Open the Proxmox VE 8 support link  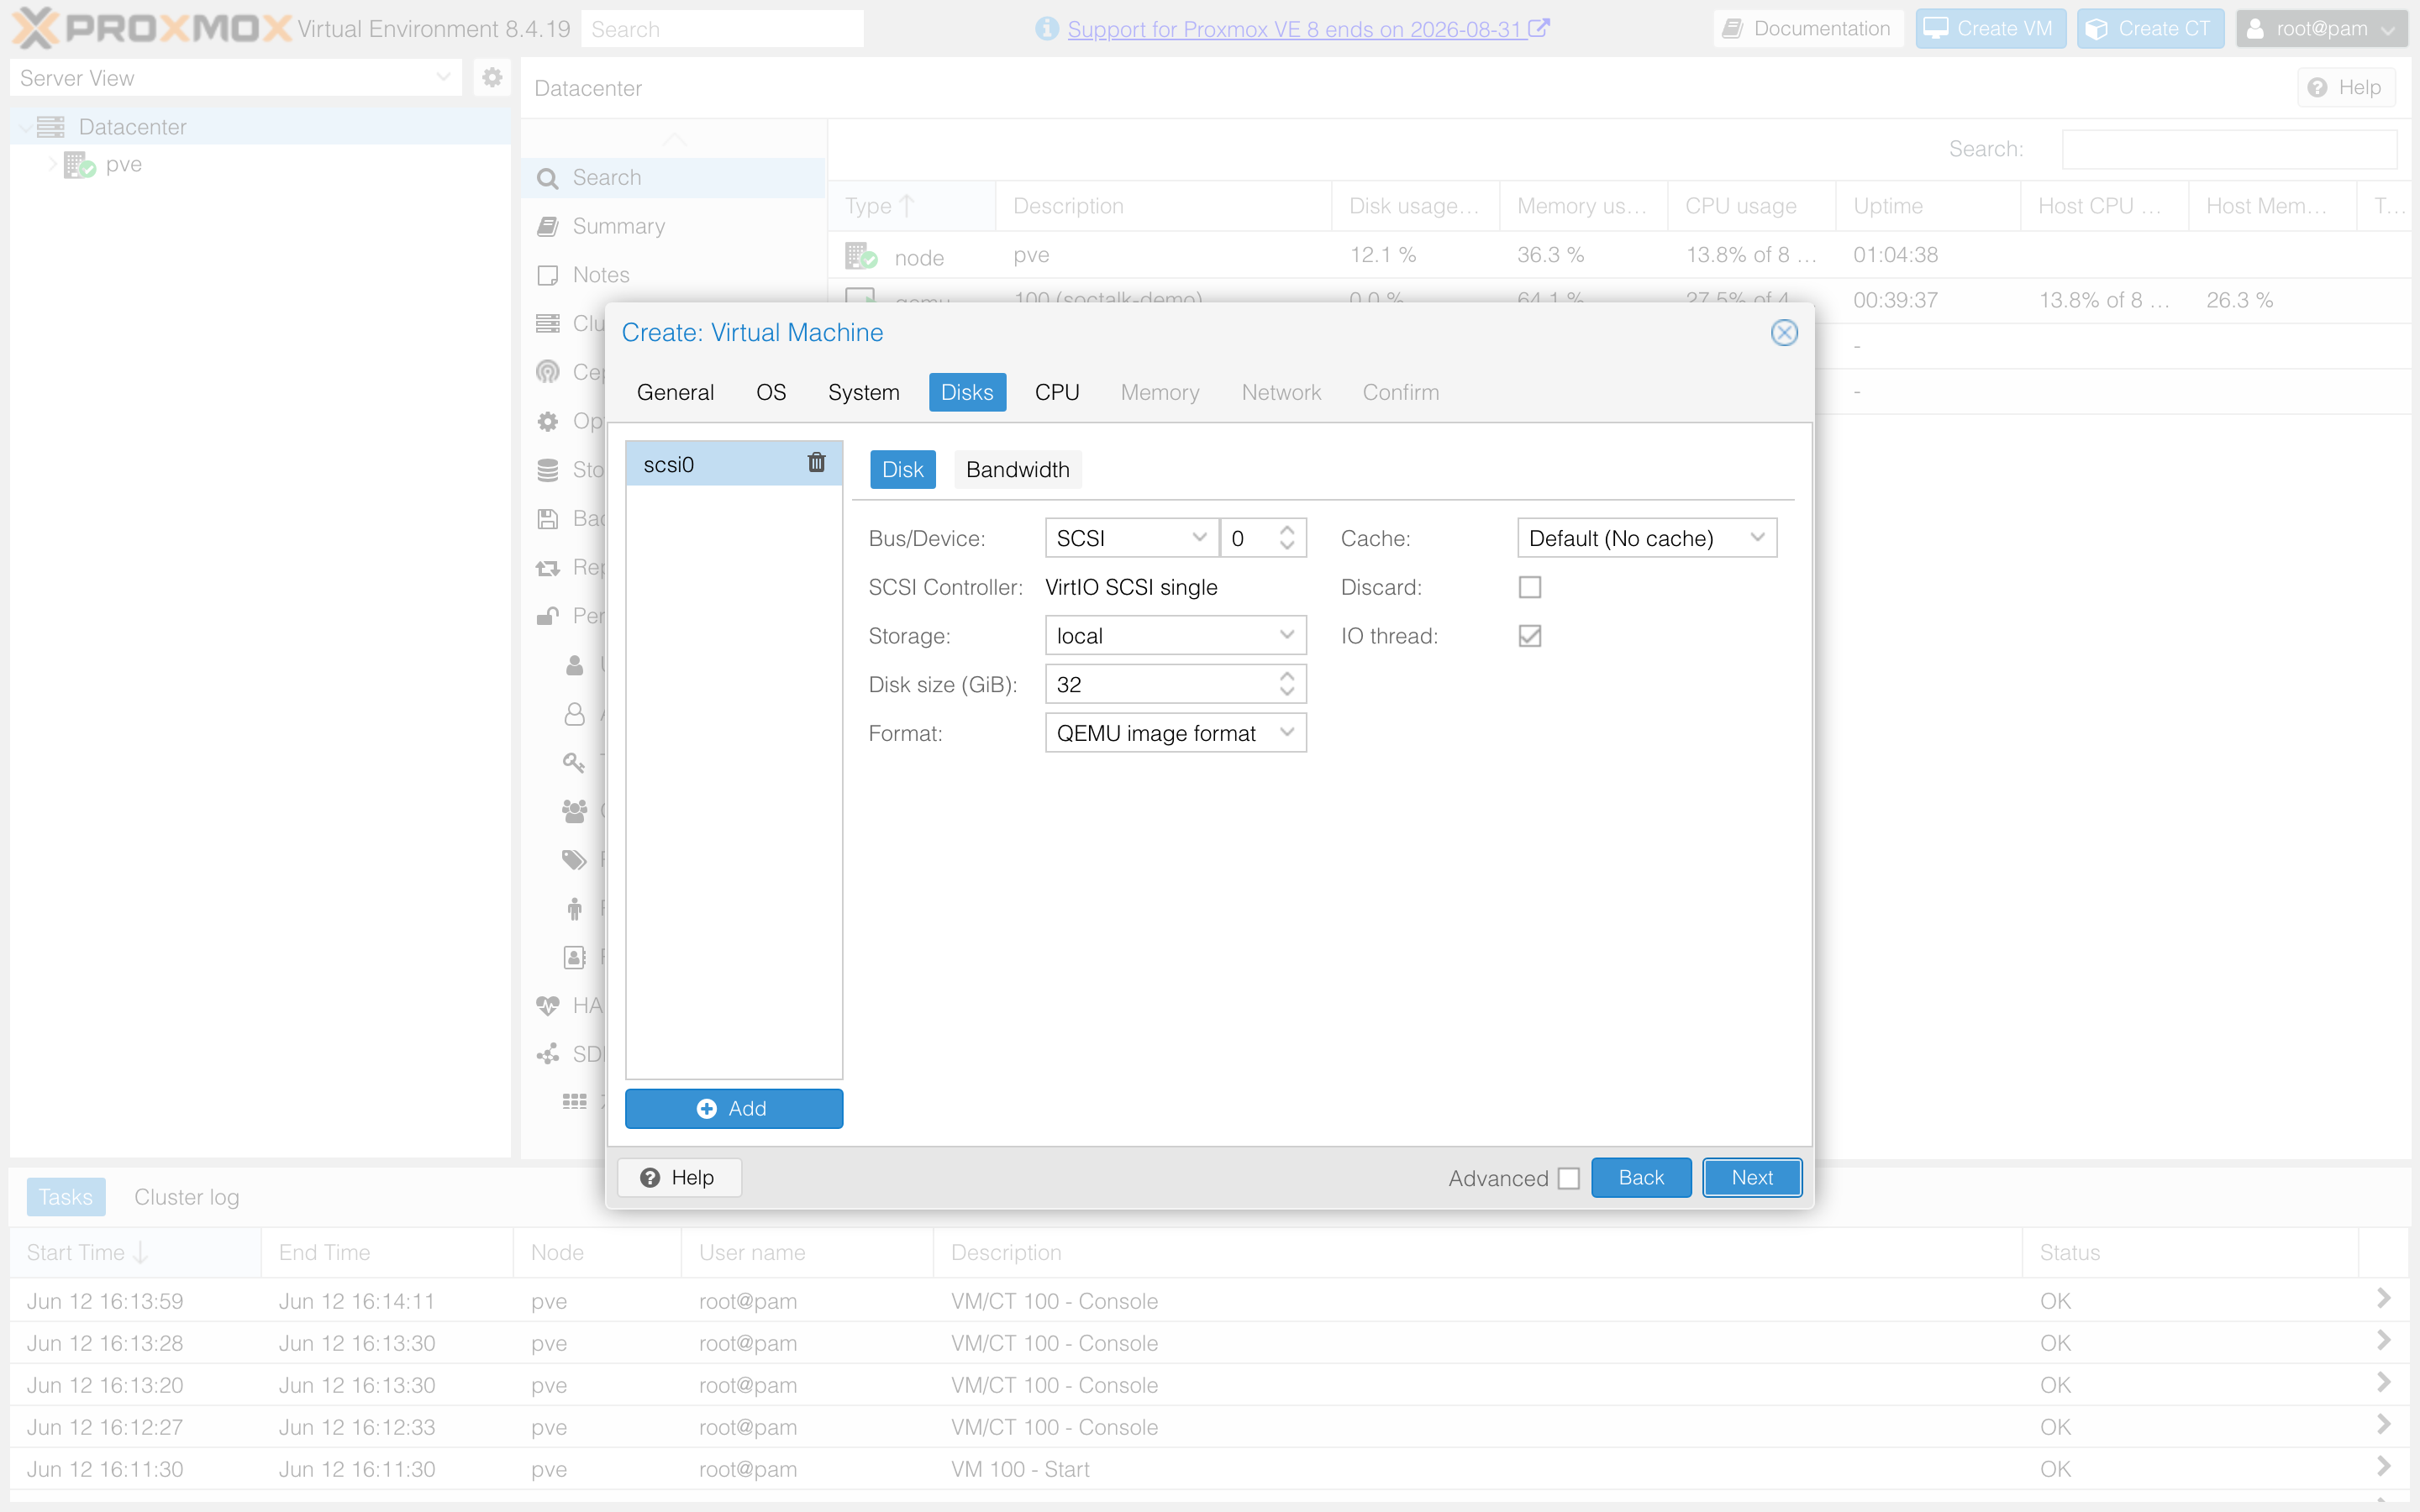click(1308, 29)
